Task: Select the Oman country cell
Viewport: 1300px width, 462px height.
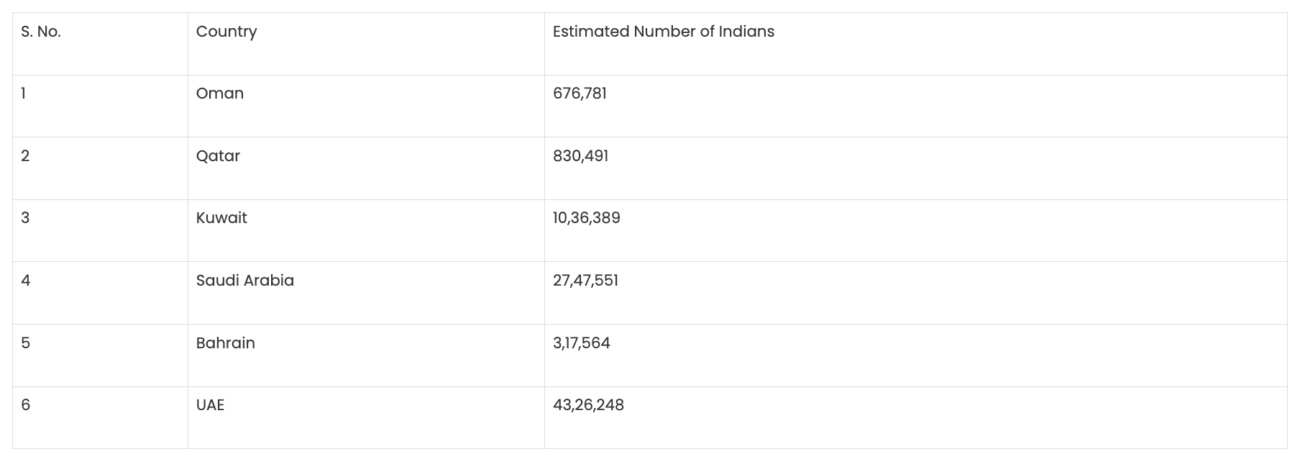Action: pyautogui.click(x=220, y=94)
